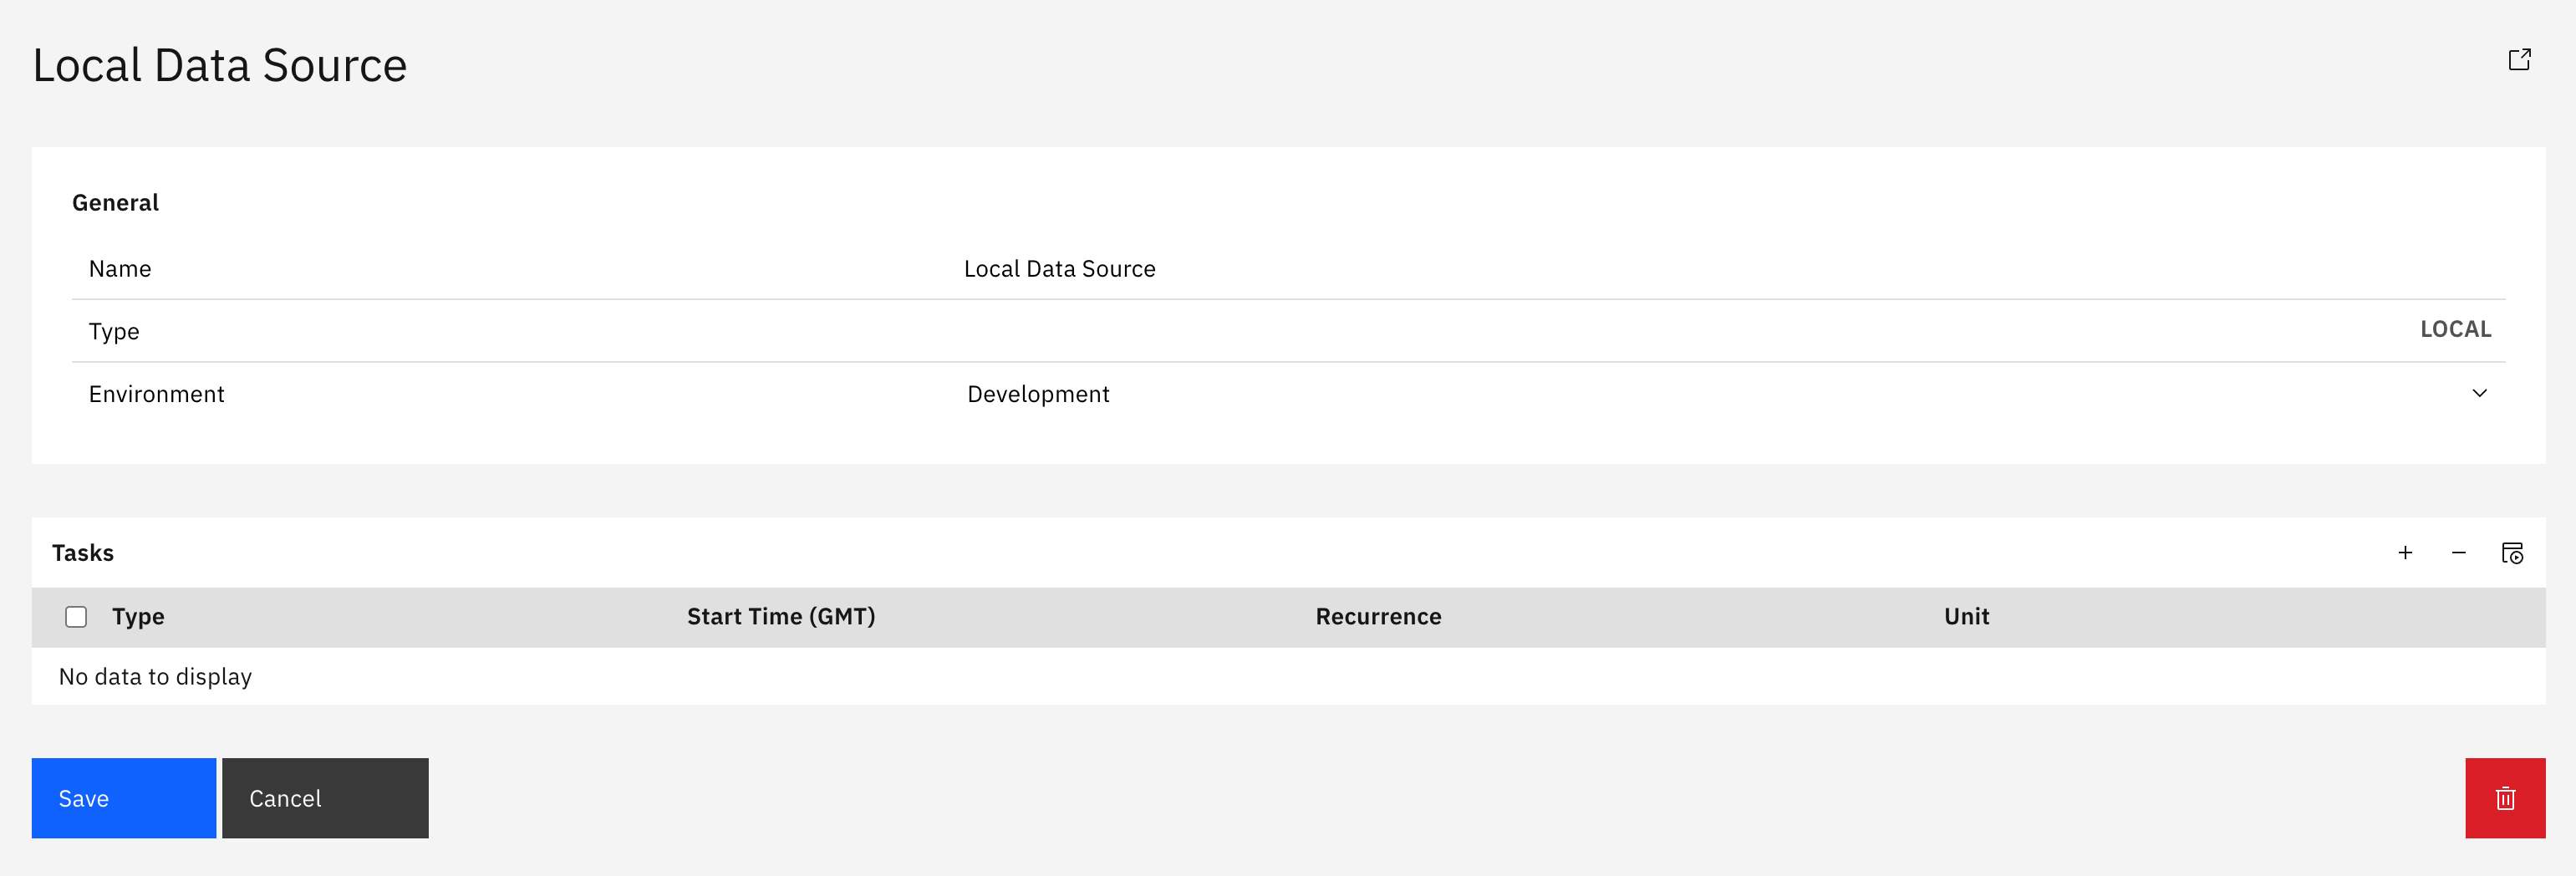The image size is (2576, 876).
Task: Click the run task now icon
Action: 2512,553
